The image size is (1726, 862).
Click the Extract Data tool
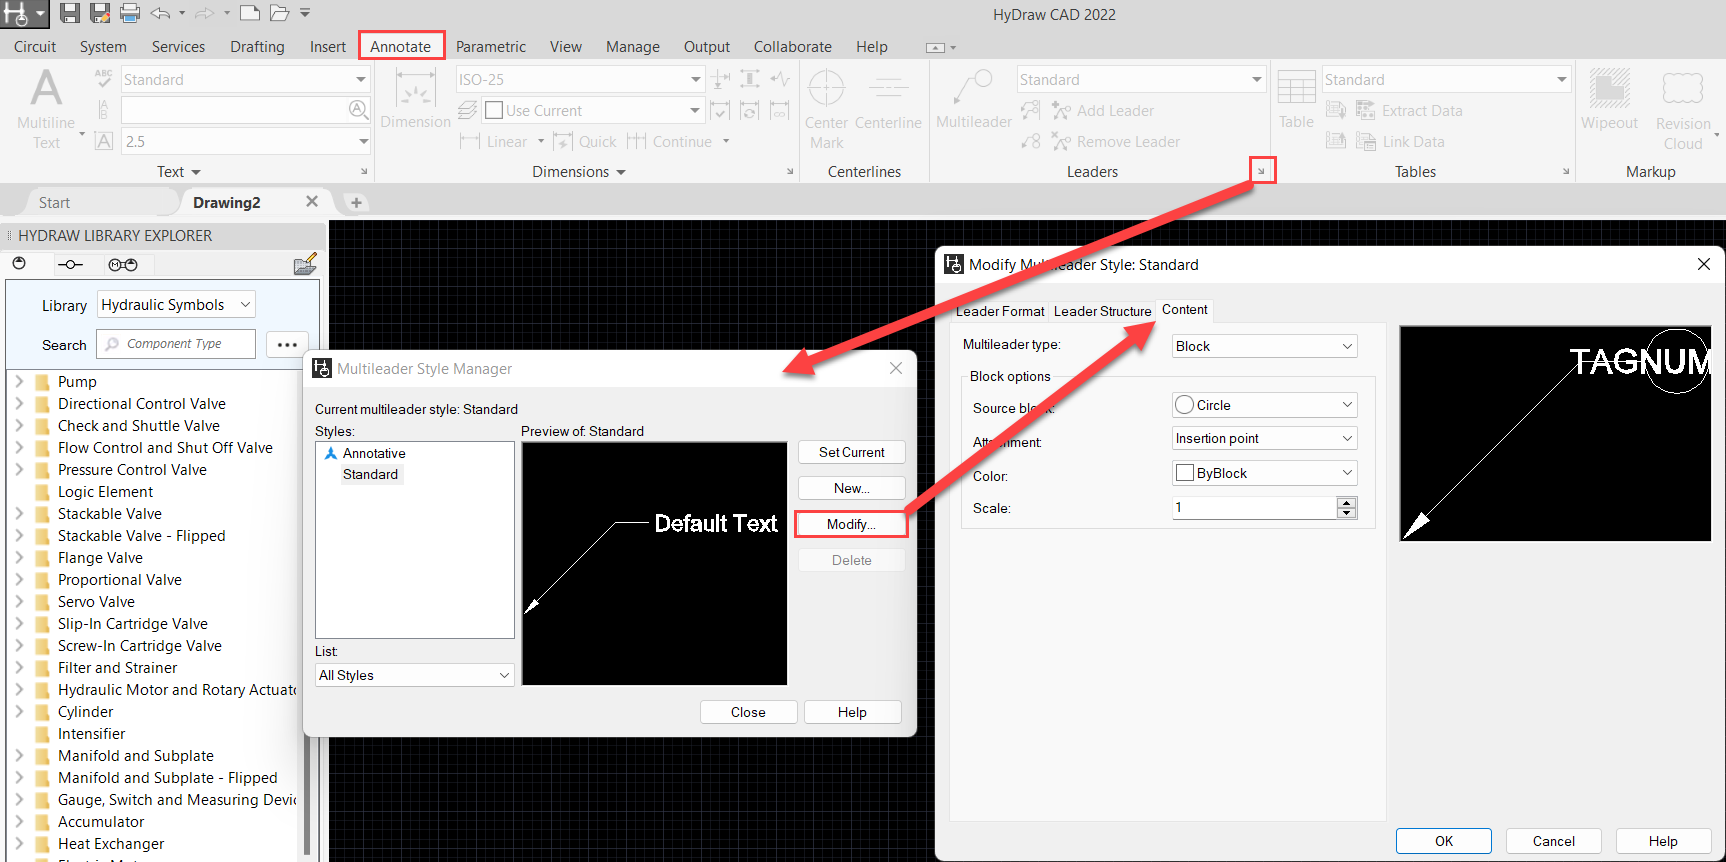pos(1409,111)
